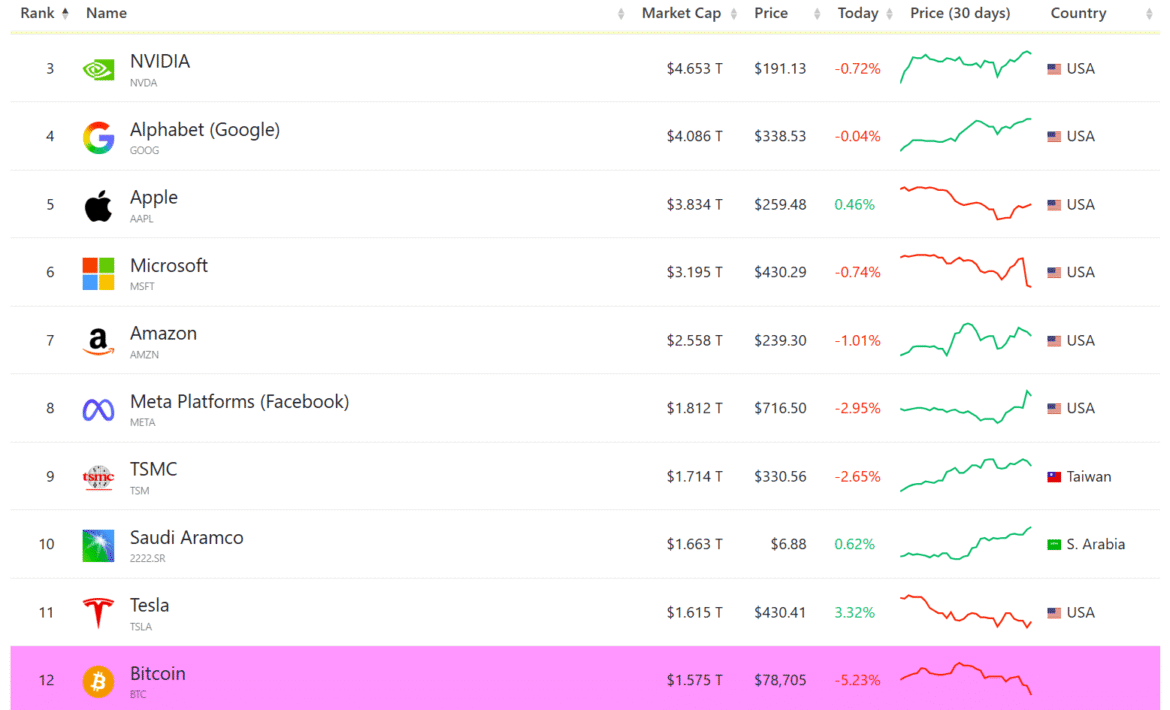This screenshot has width=1170, height=710.
Task: Click the highlighted Bitcoin row
Action: [x=500, y=680]
